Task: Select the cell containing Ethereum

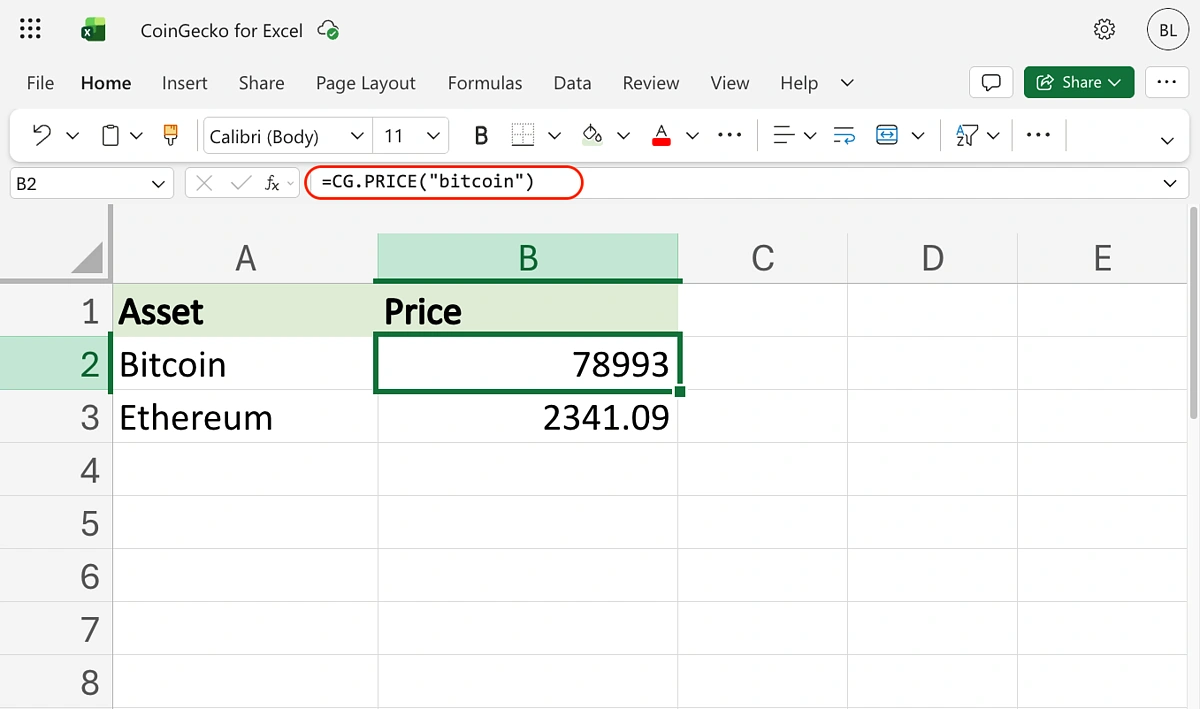Action: point(245,417)
